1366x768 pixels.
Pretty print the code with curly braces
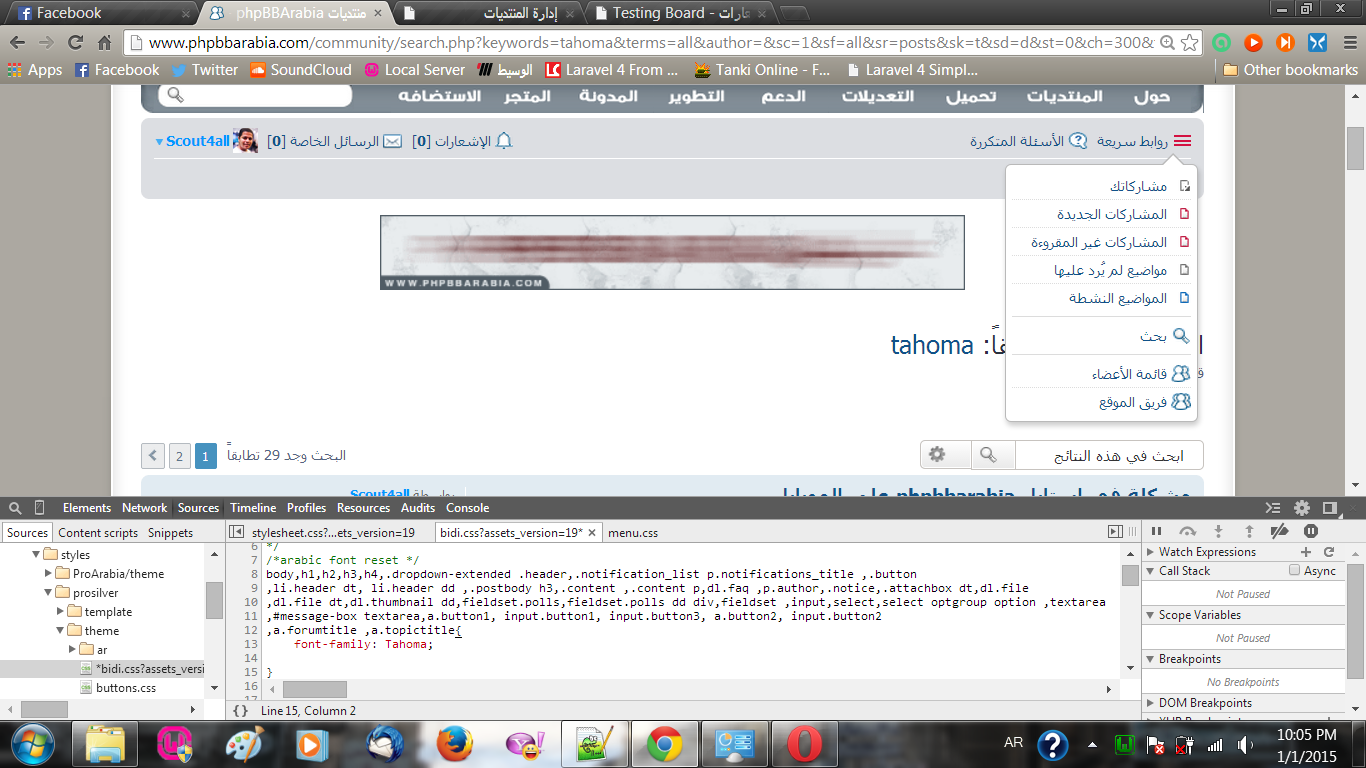pos(240,711)
